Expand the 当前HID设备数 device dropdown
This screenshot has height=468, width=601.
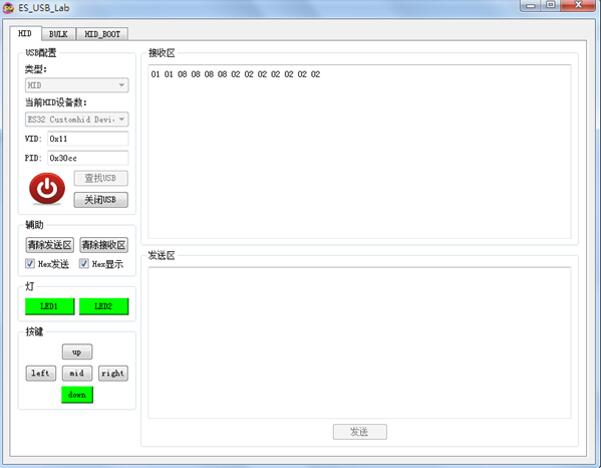pyautogui.click(x=76, y=119)
